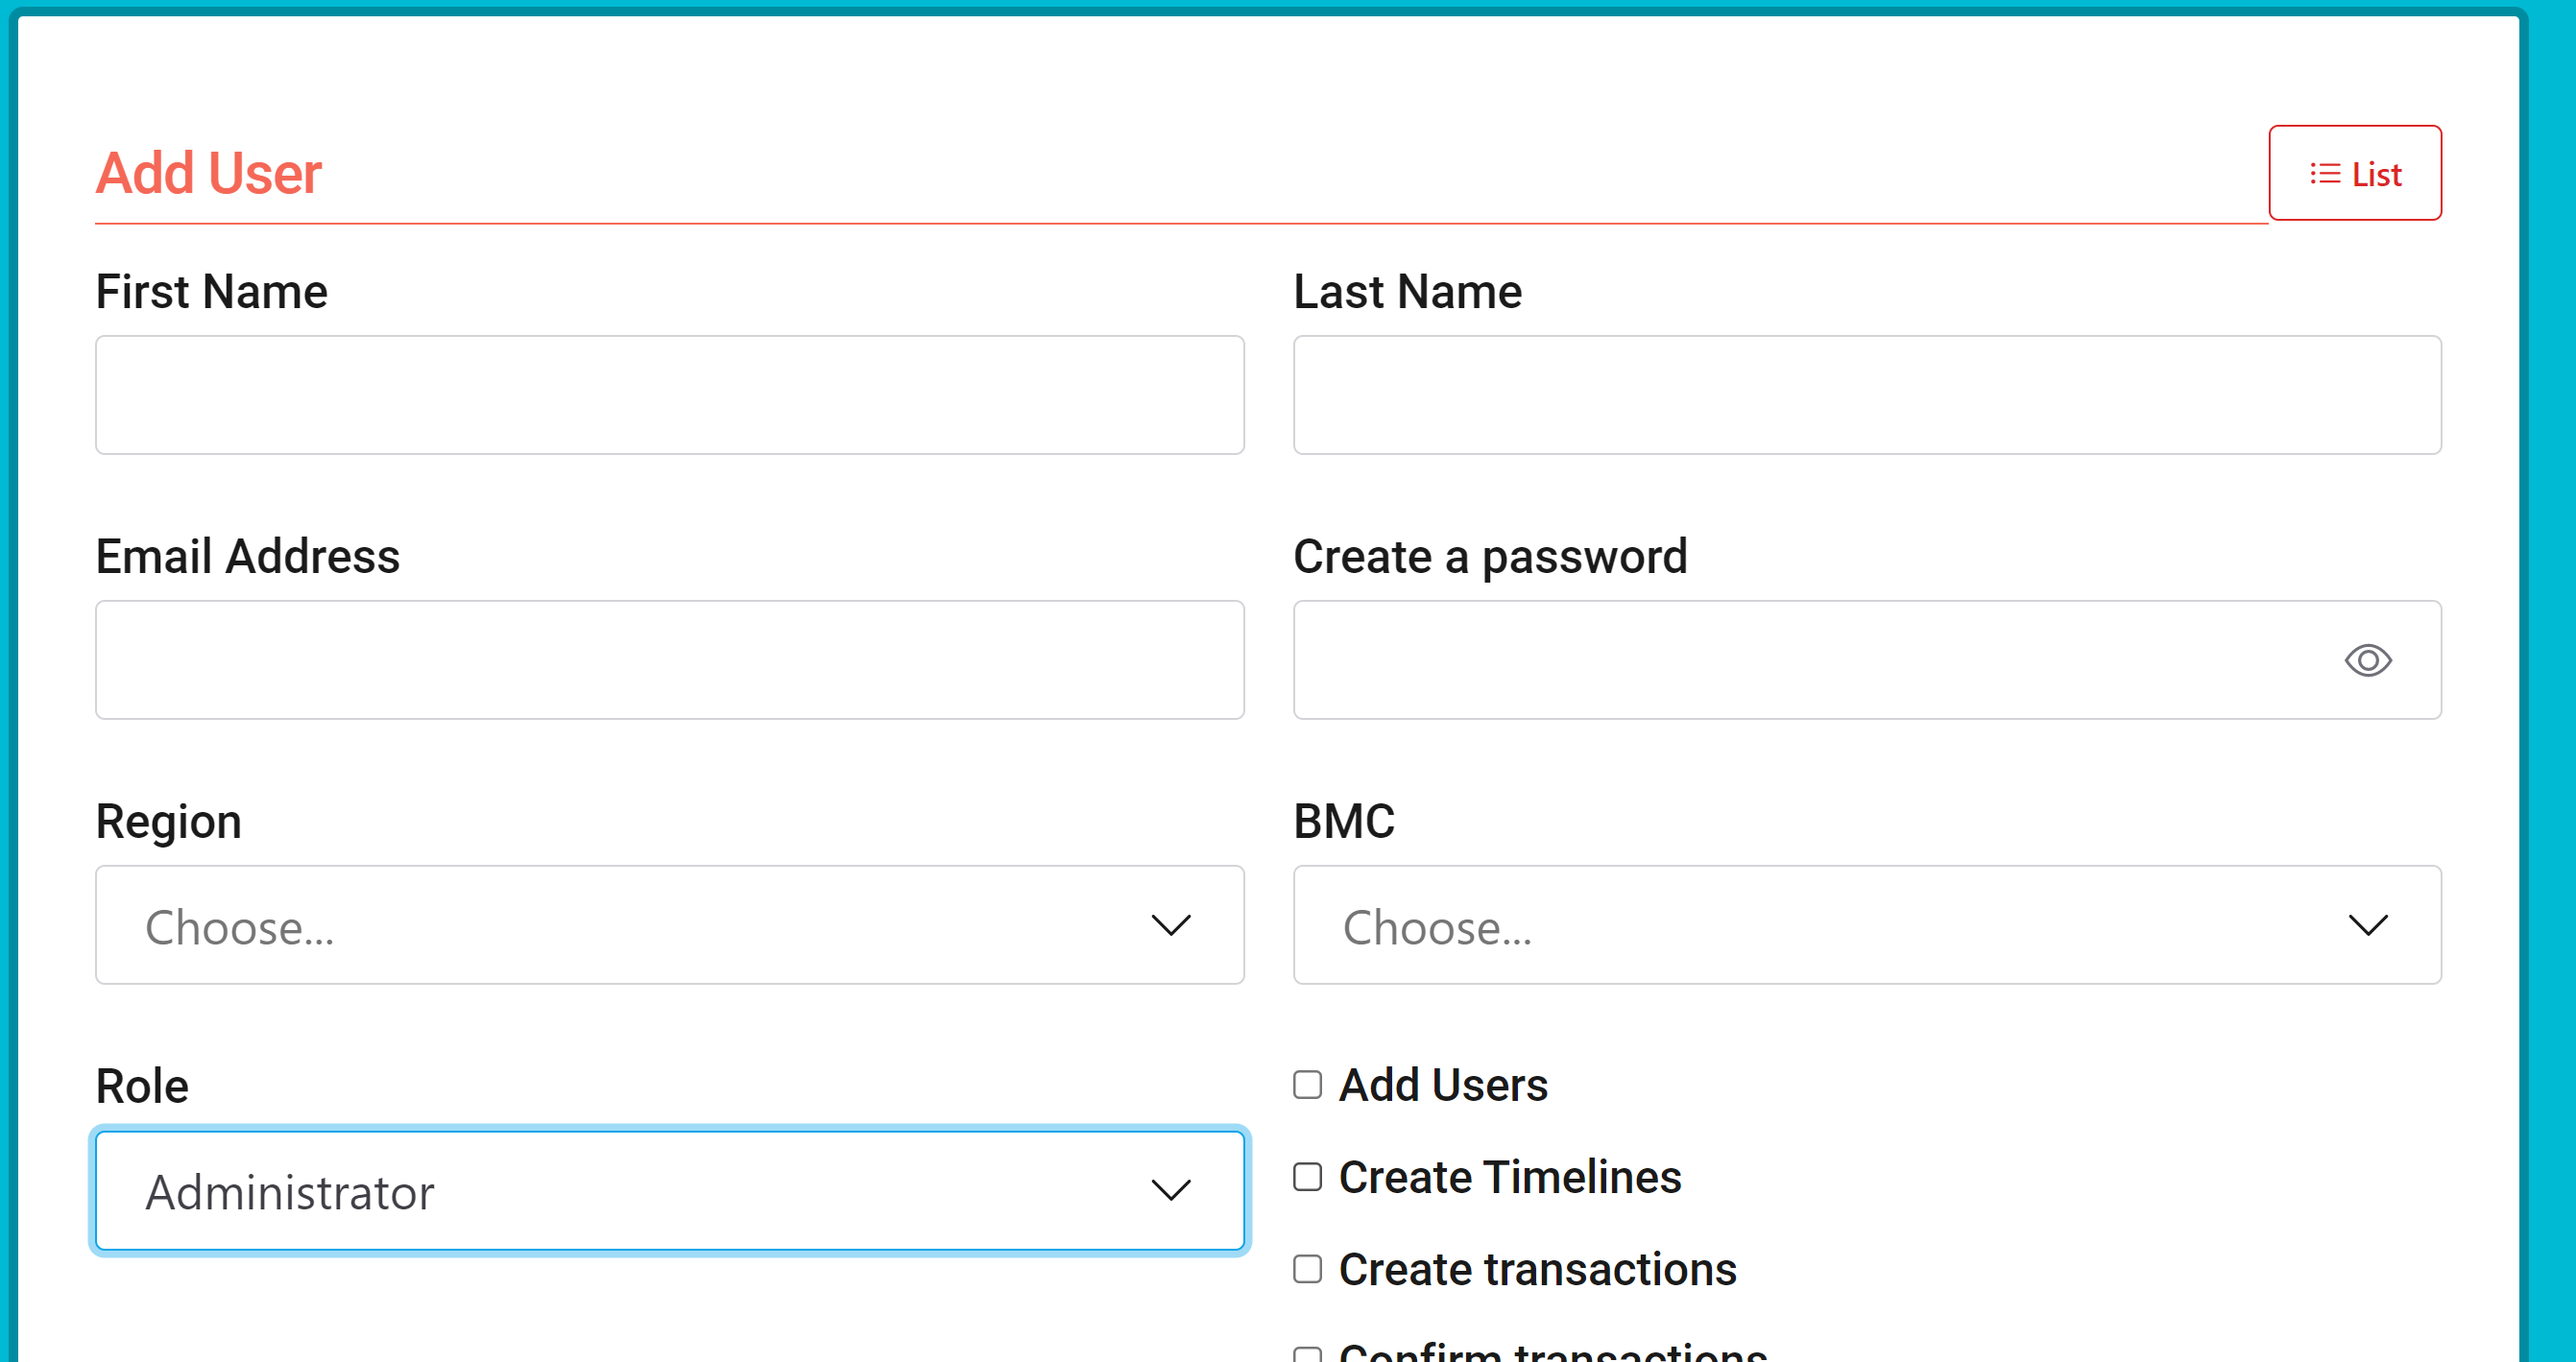Tick the Create transactions checkbox

tap(1307, 1269)
